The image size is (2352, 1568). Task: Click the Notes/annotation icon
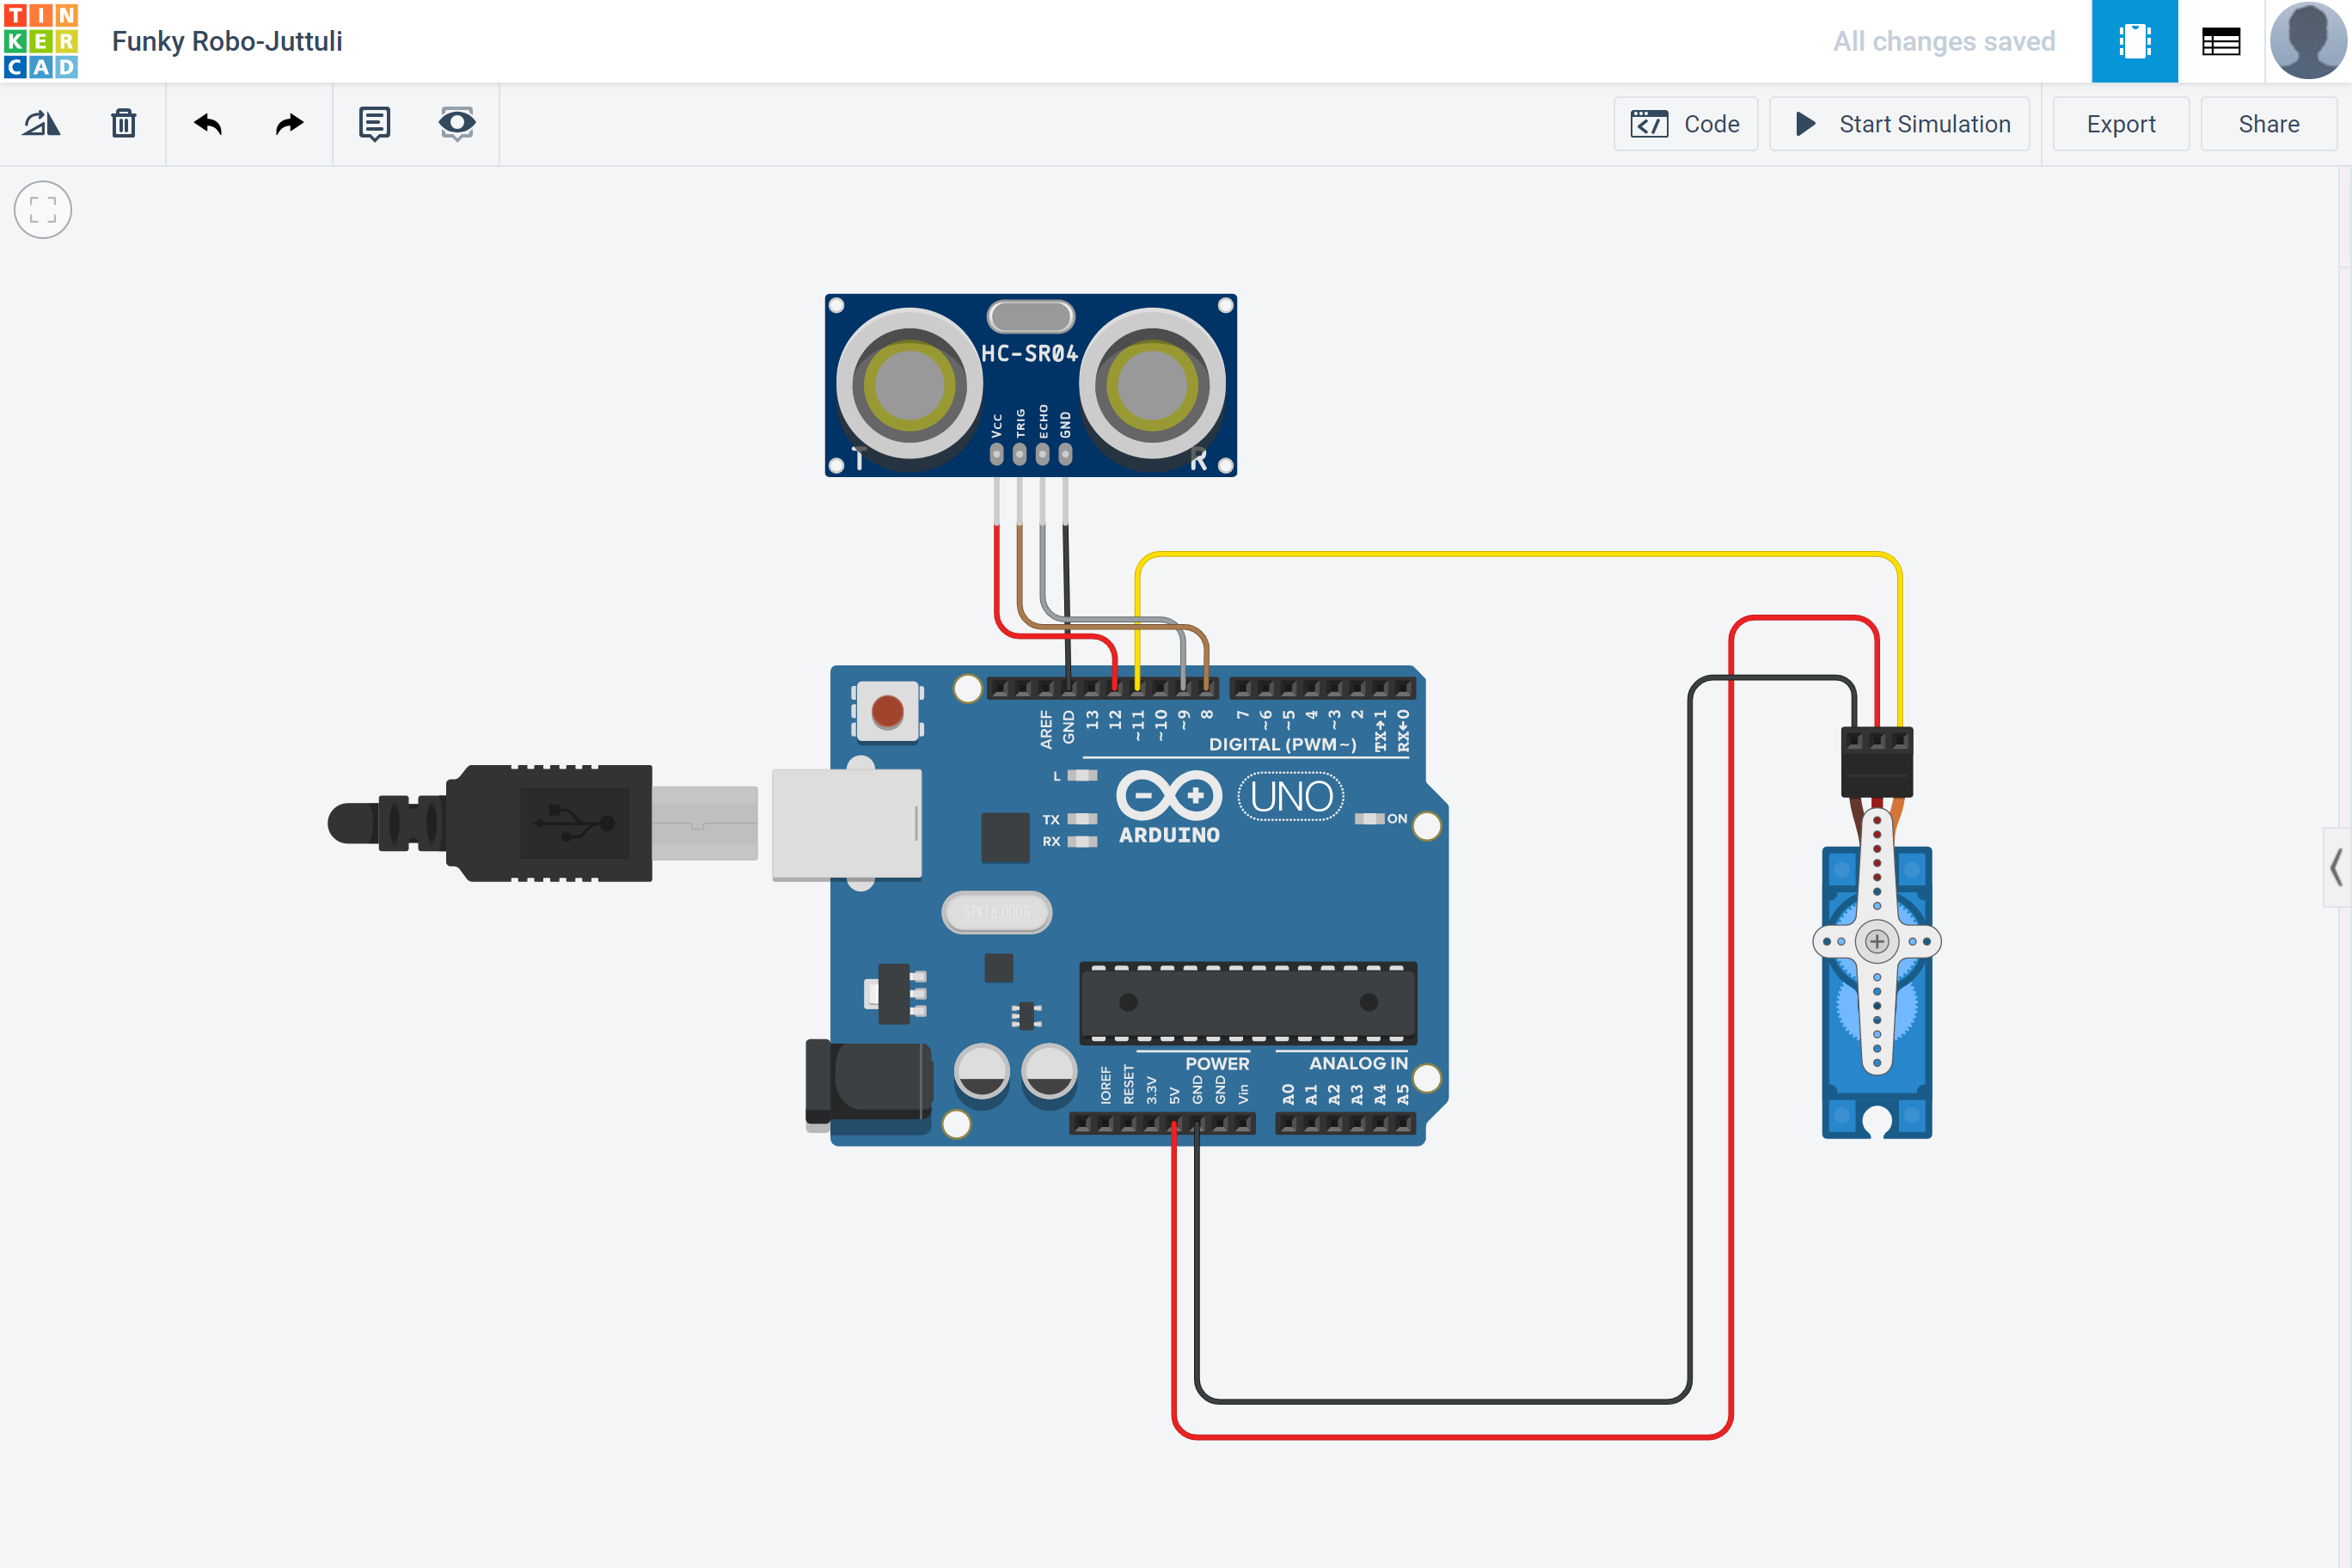[x=373, y=122]
